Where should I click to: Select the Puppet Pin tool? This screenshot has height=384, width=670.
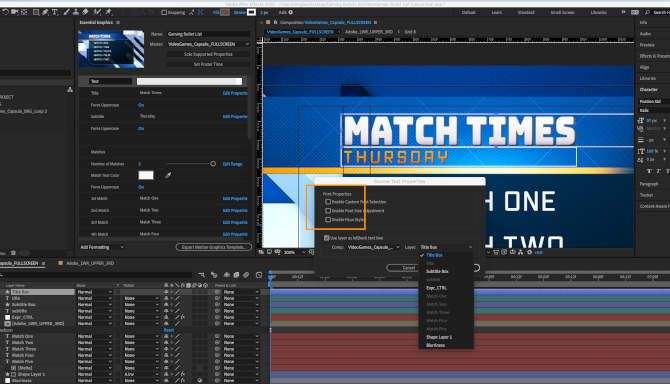[109, 12]
